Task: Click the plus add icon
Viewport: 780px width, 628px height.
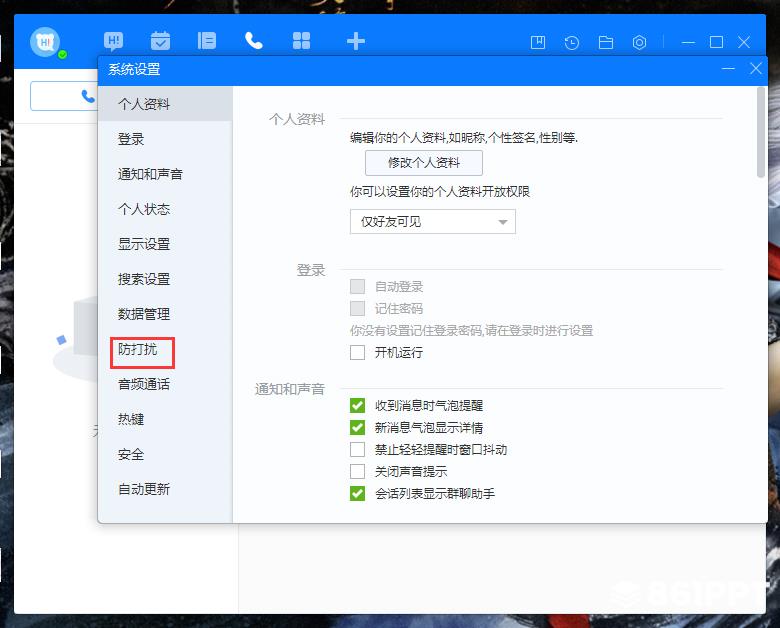Action: pos(356,41)
